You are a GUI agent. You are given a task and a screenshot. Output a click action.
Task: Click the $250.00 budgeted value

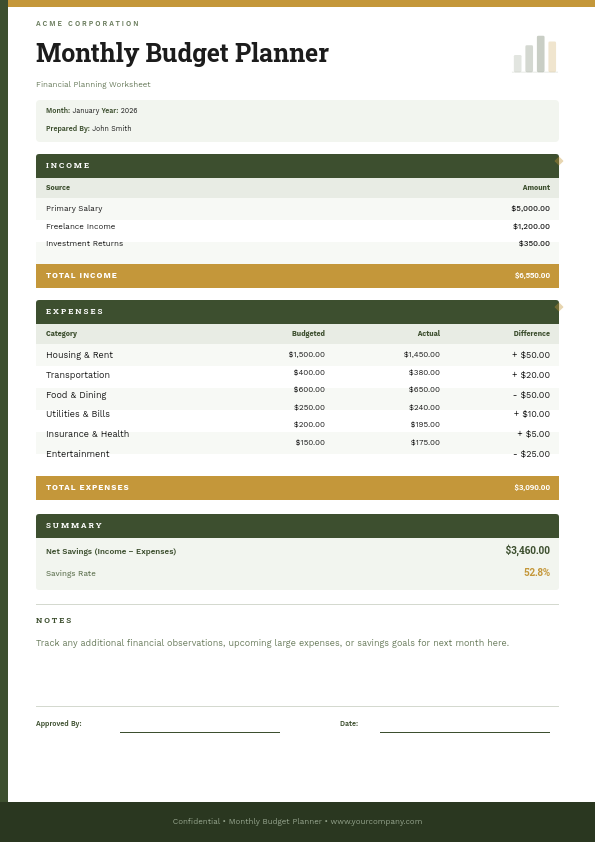click(x=309, y=408)
